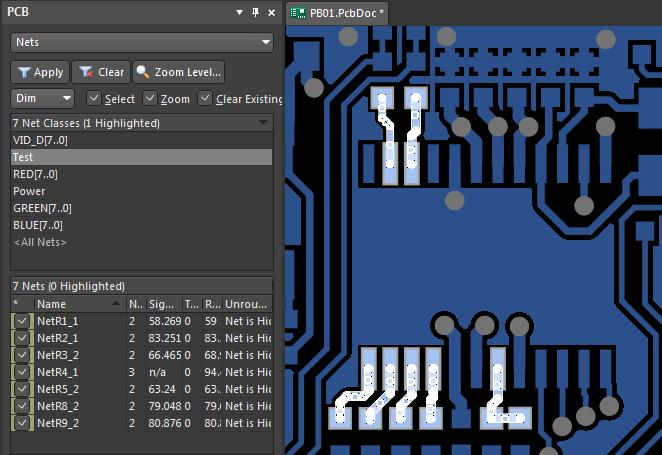Collapse the Net Classes section arrow
This screenshot has width=662, height=455.
(263, 122)
